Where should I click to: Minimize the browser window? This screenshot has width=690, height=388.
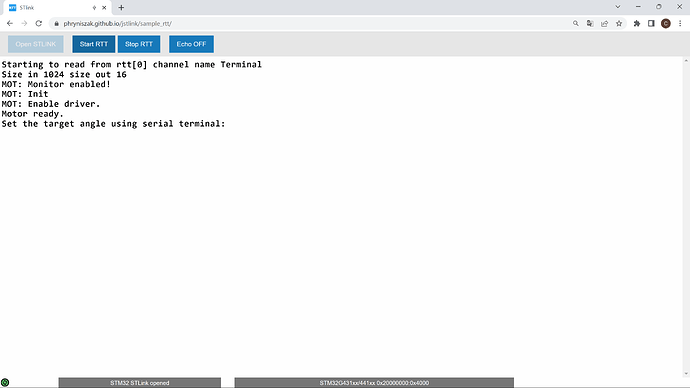[x=638, y=7]
